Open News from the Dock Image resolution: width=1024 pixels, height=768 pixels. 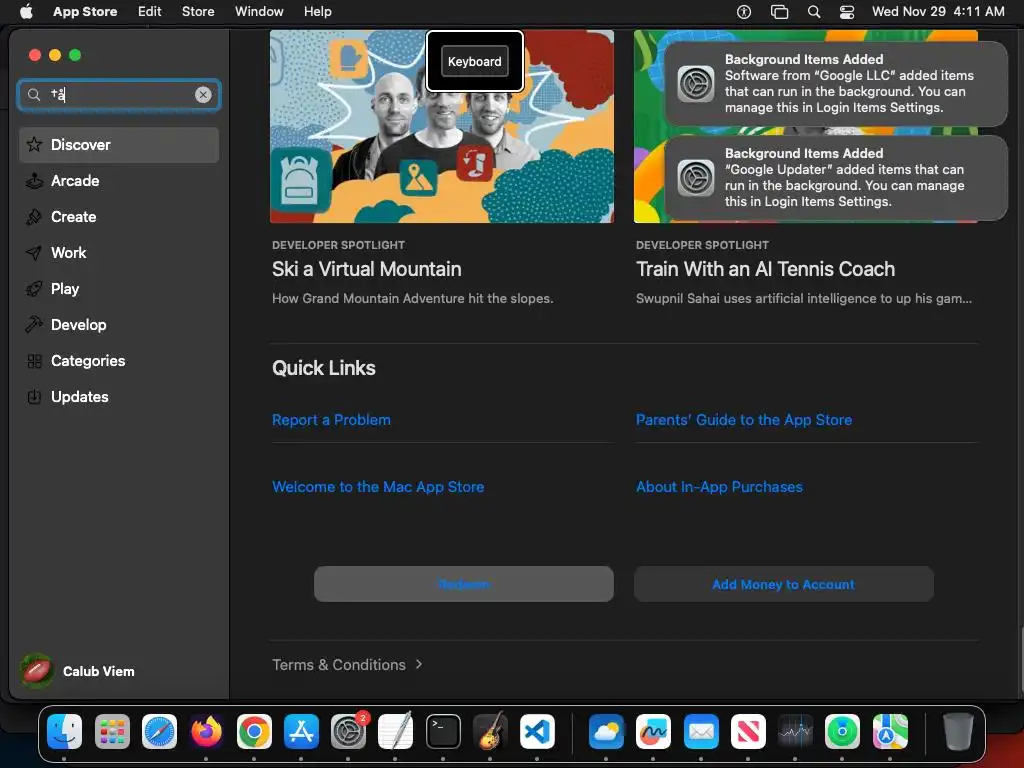(x=748, y=731)
